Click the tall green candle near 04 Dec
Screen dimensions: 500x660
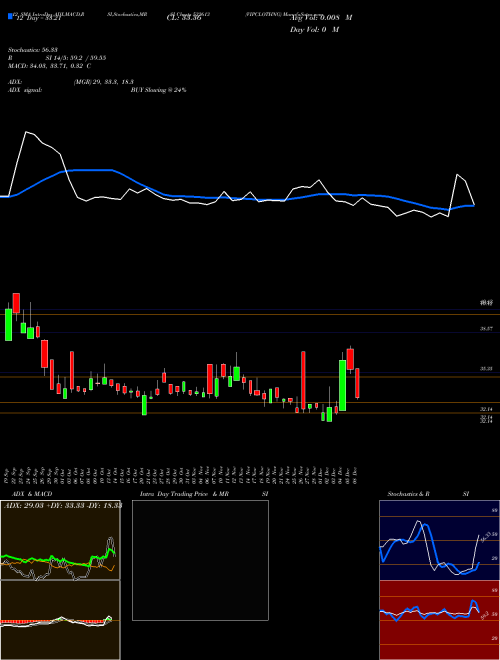[343, 385]
